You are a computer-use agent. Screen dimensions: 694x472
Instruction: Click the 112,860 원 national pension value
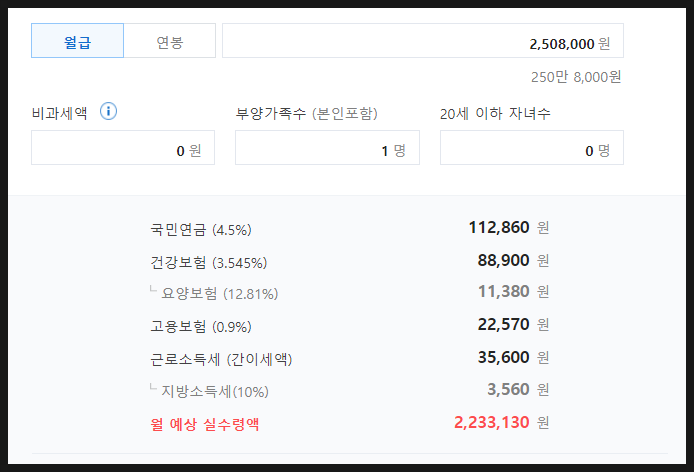pyautogui.click(x=507, y=228)
